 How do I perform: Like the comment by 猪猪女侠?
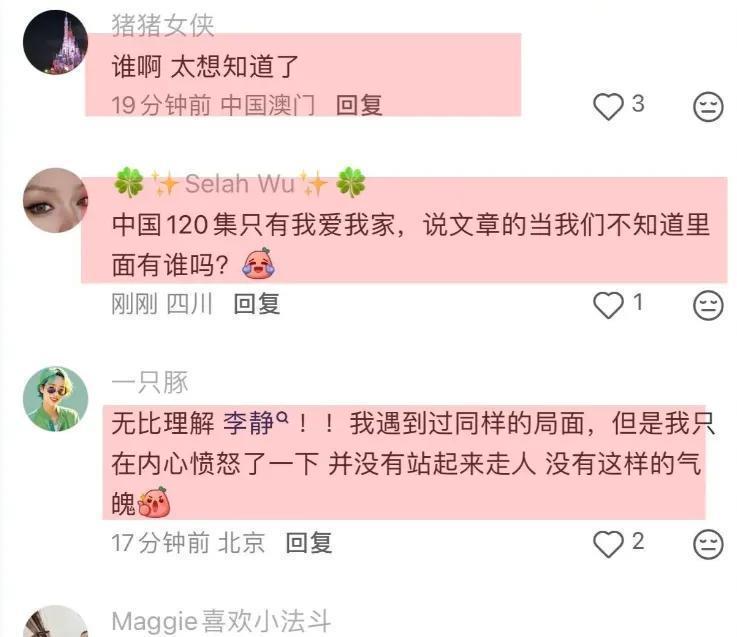point(608,106)
